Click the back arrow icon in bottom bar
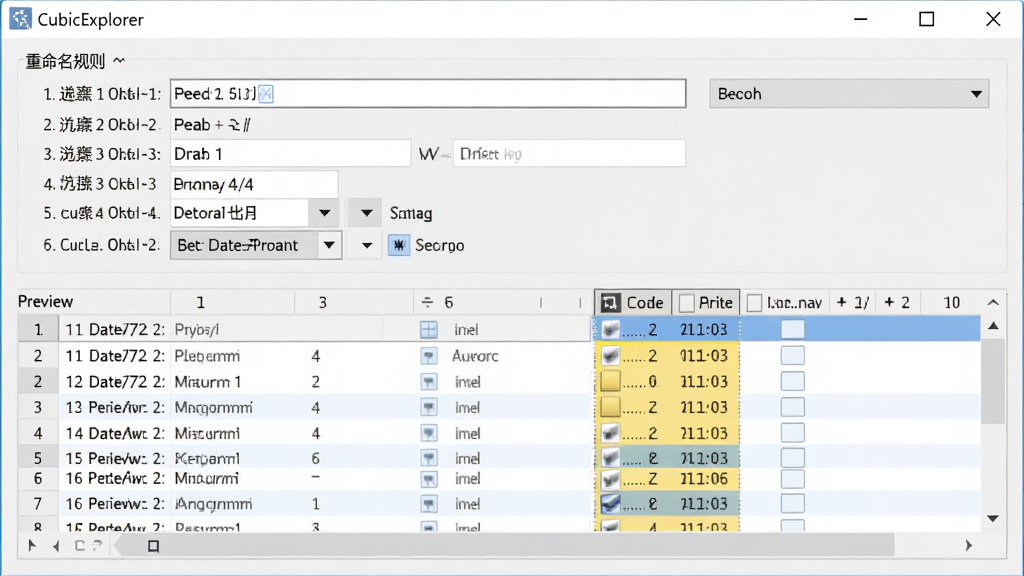The height and width of the screenshot is (576, 1024). [56, 545]
